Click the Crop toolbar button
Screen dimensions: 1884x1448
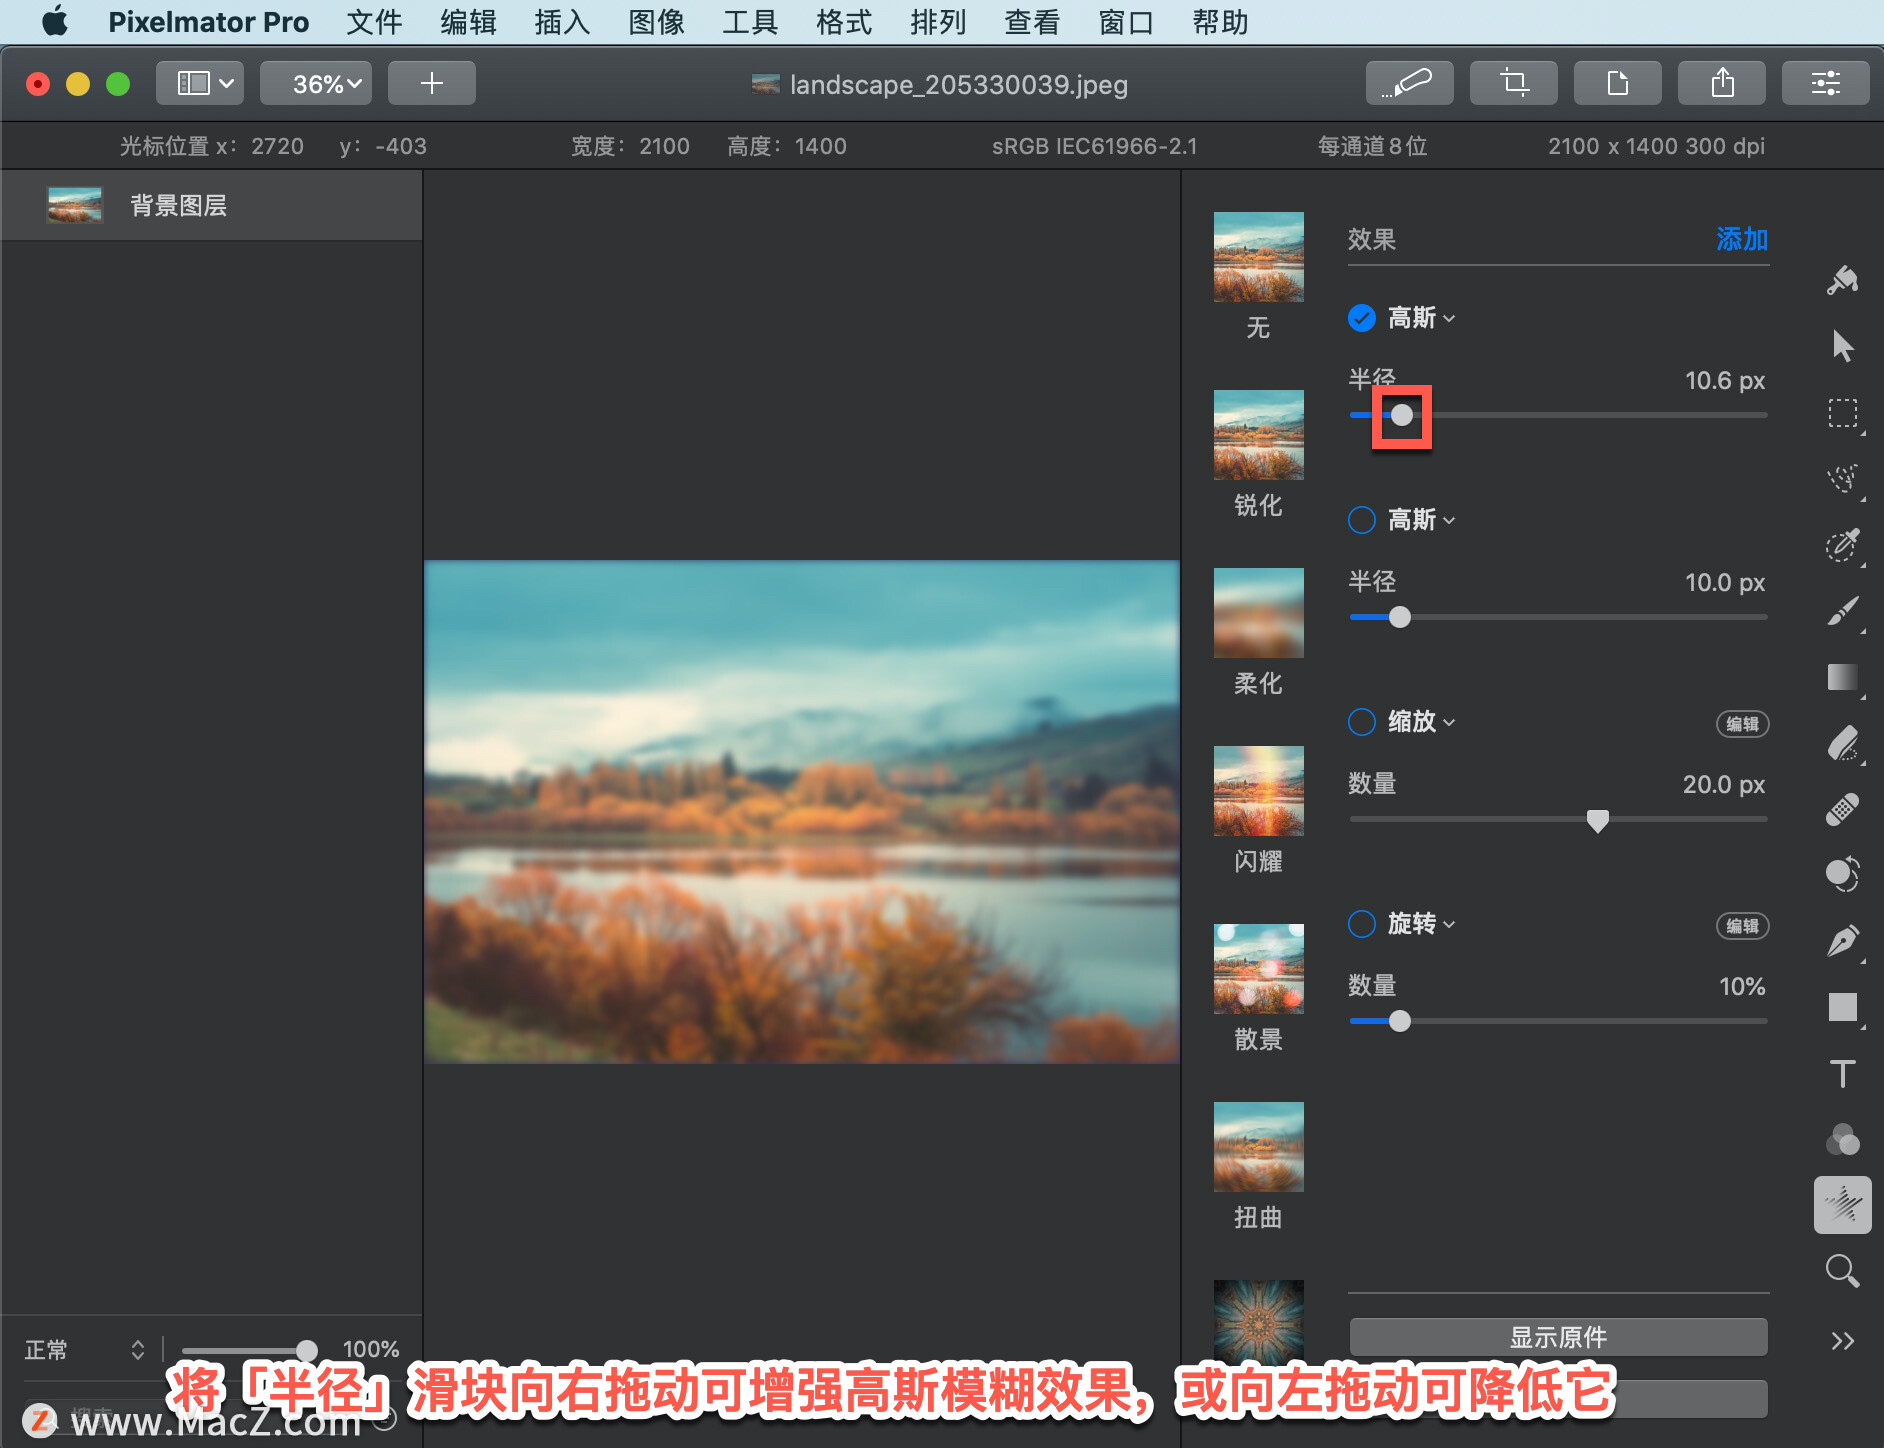point(1513,83)
